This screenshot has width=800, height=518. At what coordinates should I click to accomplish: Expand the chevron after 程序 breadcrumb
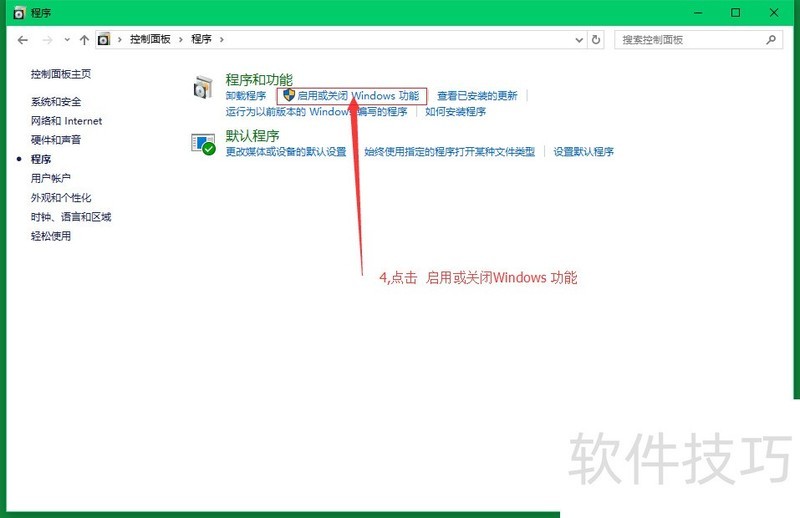click(221, 39)
